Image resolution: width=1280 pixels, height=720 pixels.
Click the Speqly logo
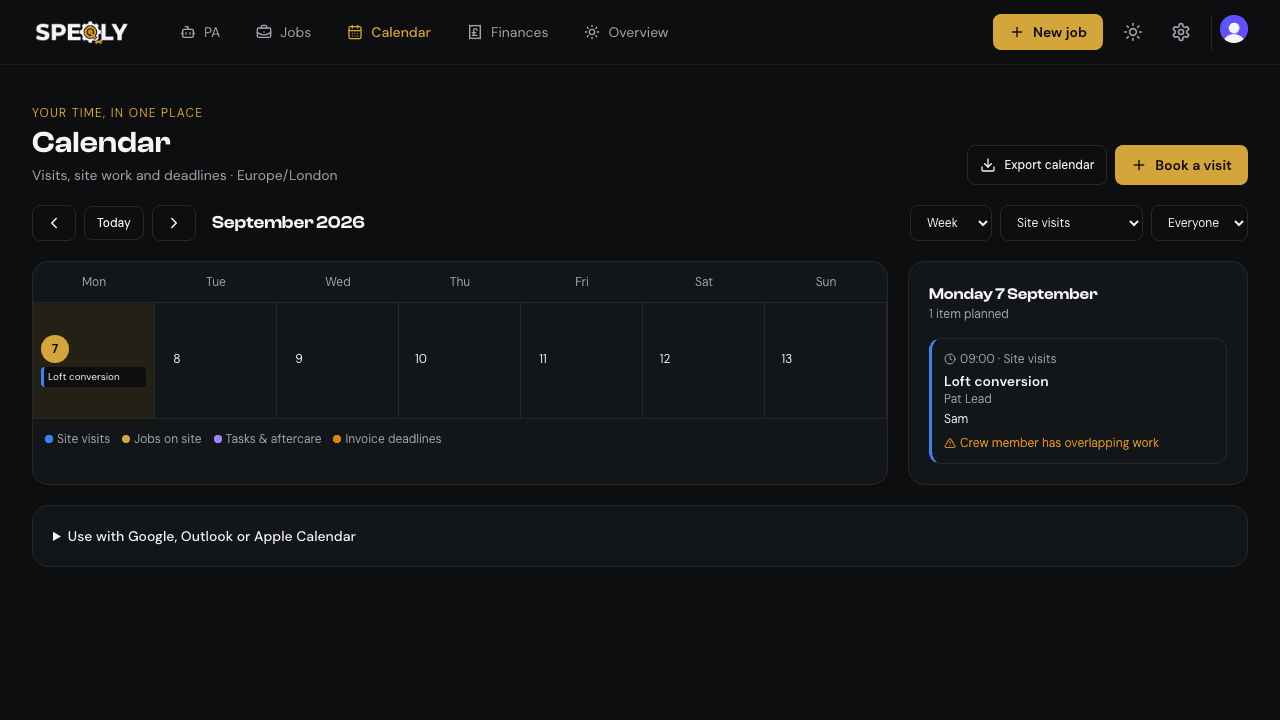82,32
